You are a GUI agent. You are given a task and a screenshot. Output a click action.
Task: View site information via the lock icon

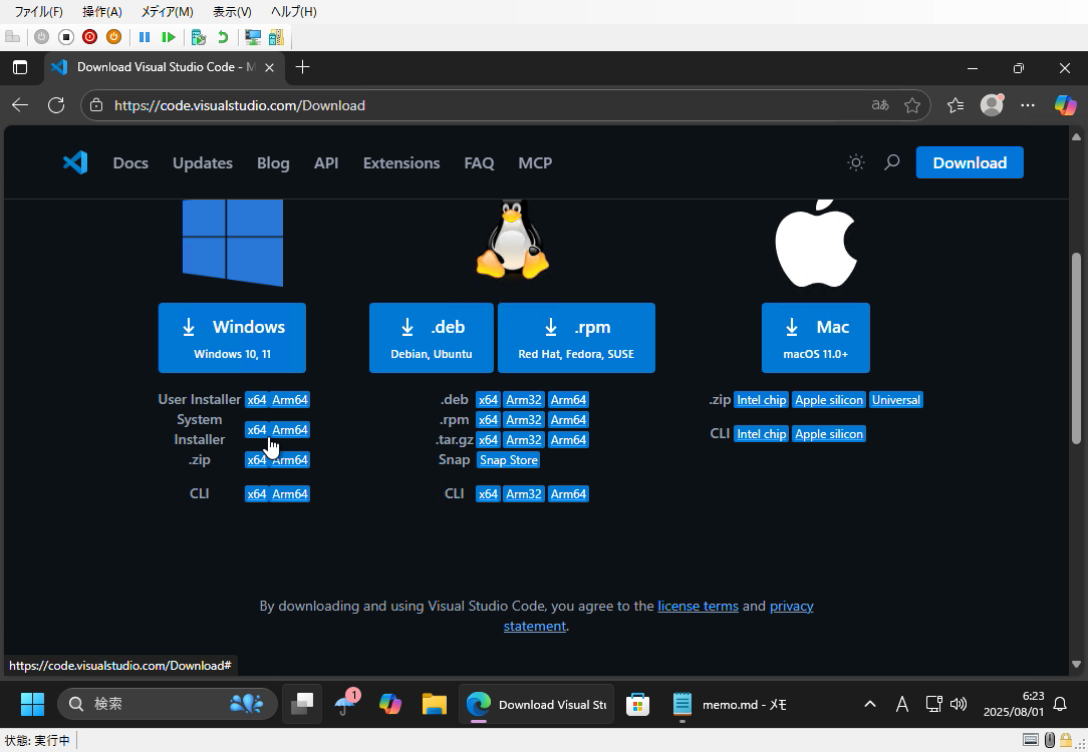[x=96, y=105]
